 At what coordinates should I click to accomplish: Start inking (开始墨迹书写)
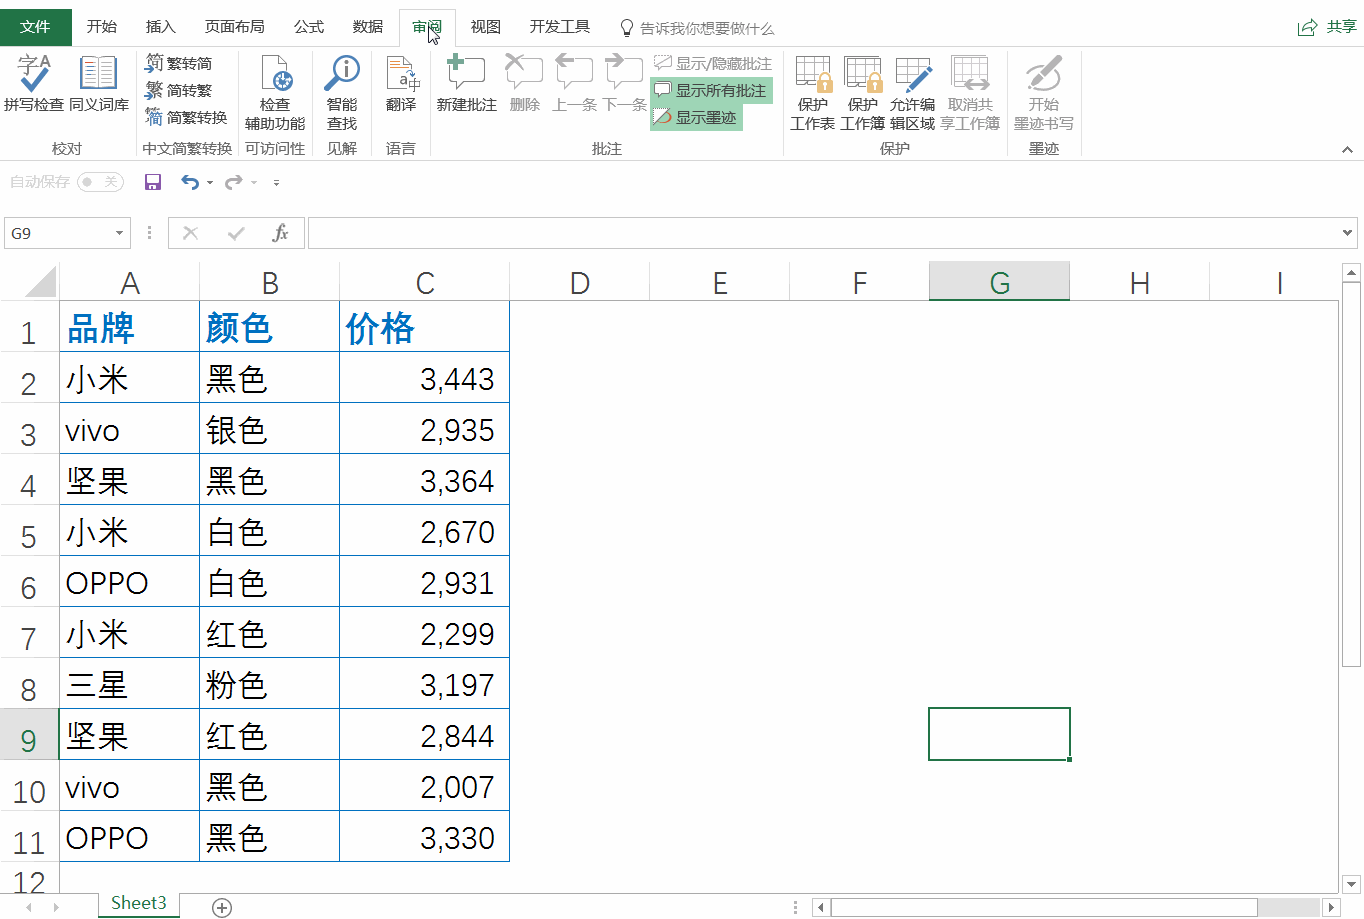[1043, 94]
